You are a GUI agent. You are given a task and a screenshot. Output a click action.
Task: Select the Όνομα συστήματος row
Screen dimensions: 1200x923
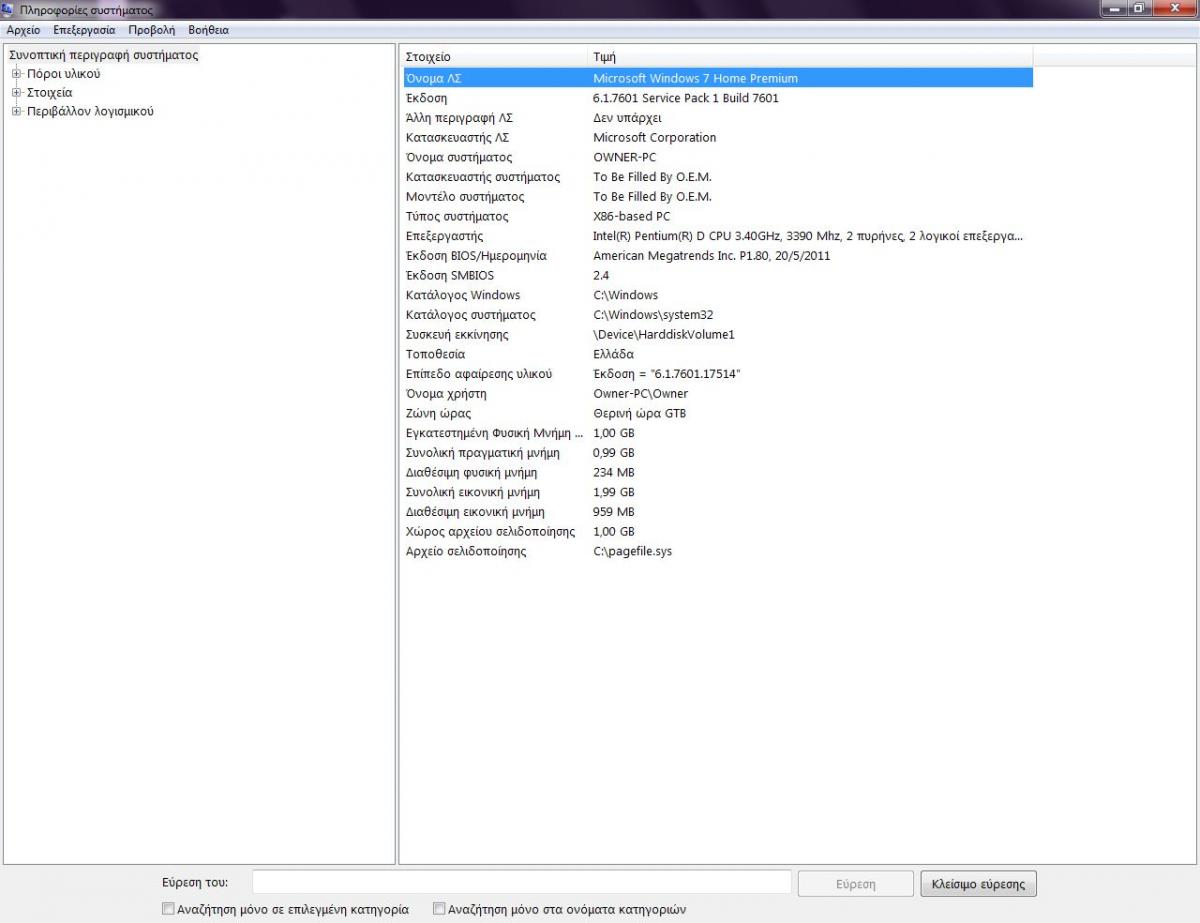717,157
